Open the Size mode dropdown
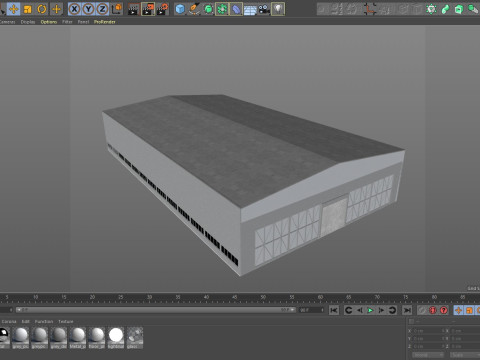 pos(465,355)
